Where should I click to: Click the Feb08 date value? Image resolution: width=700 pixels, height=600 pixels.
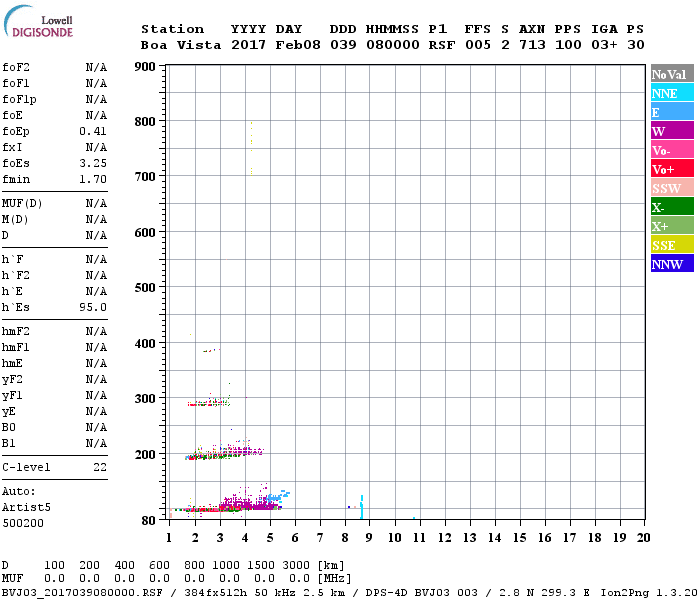coord(298,45)
